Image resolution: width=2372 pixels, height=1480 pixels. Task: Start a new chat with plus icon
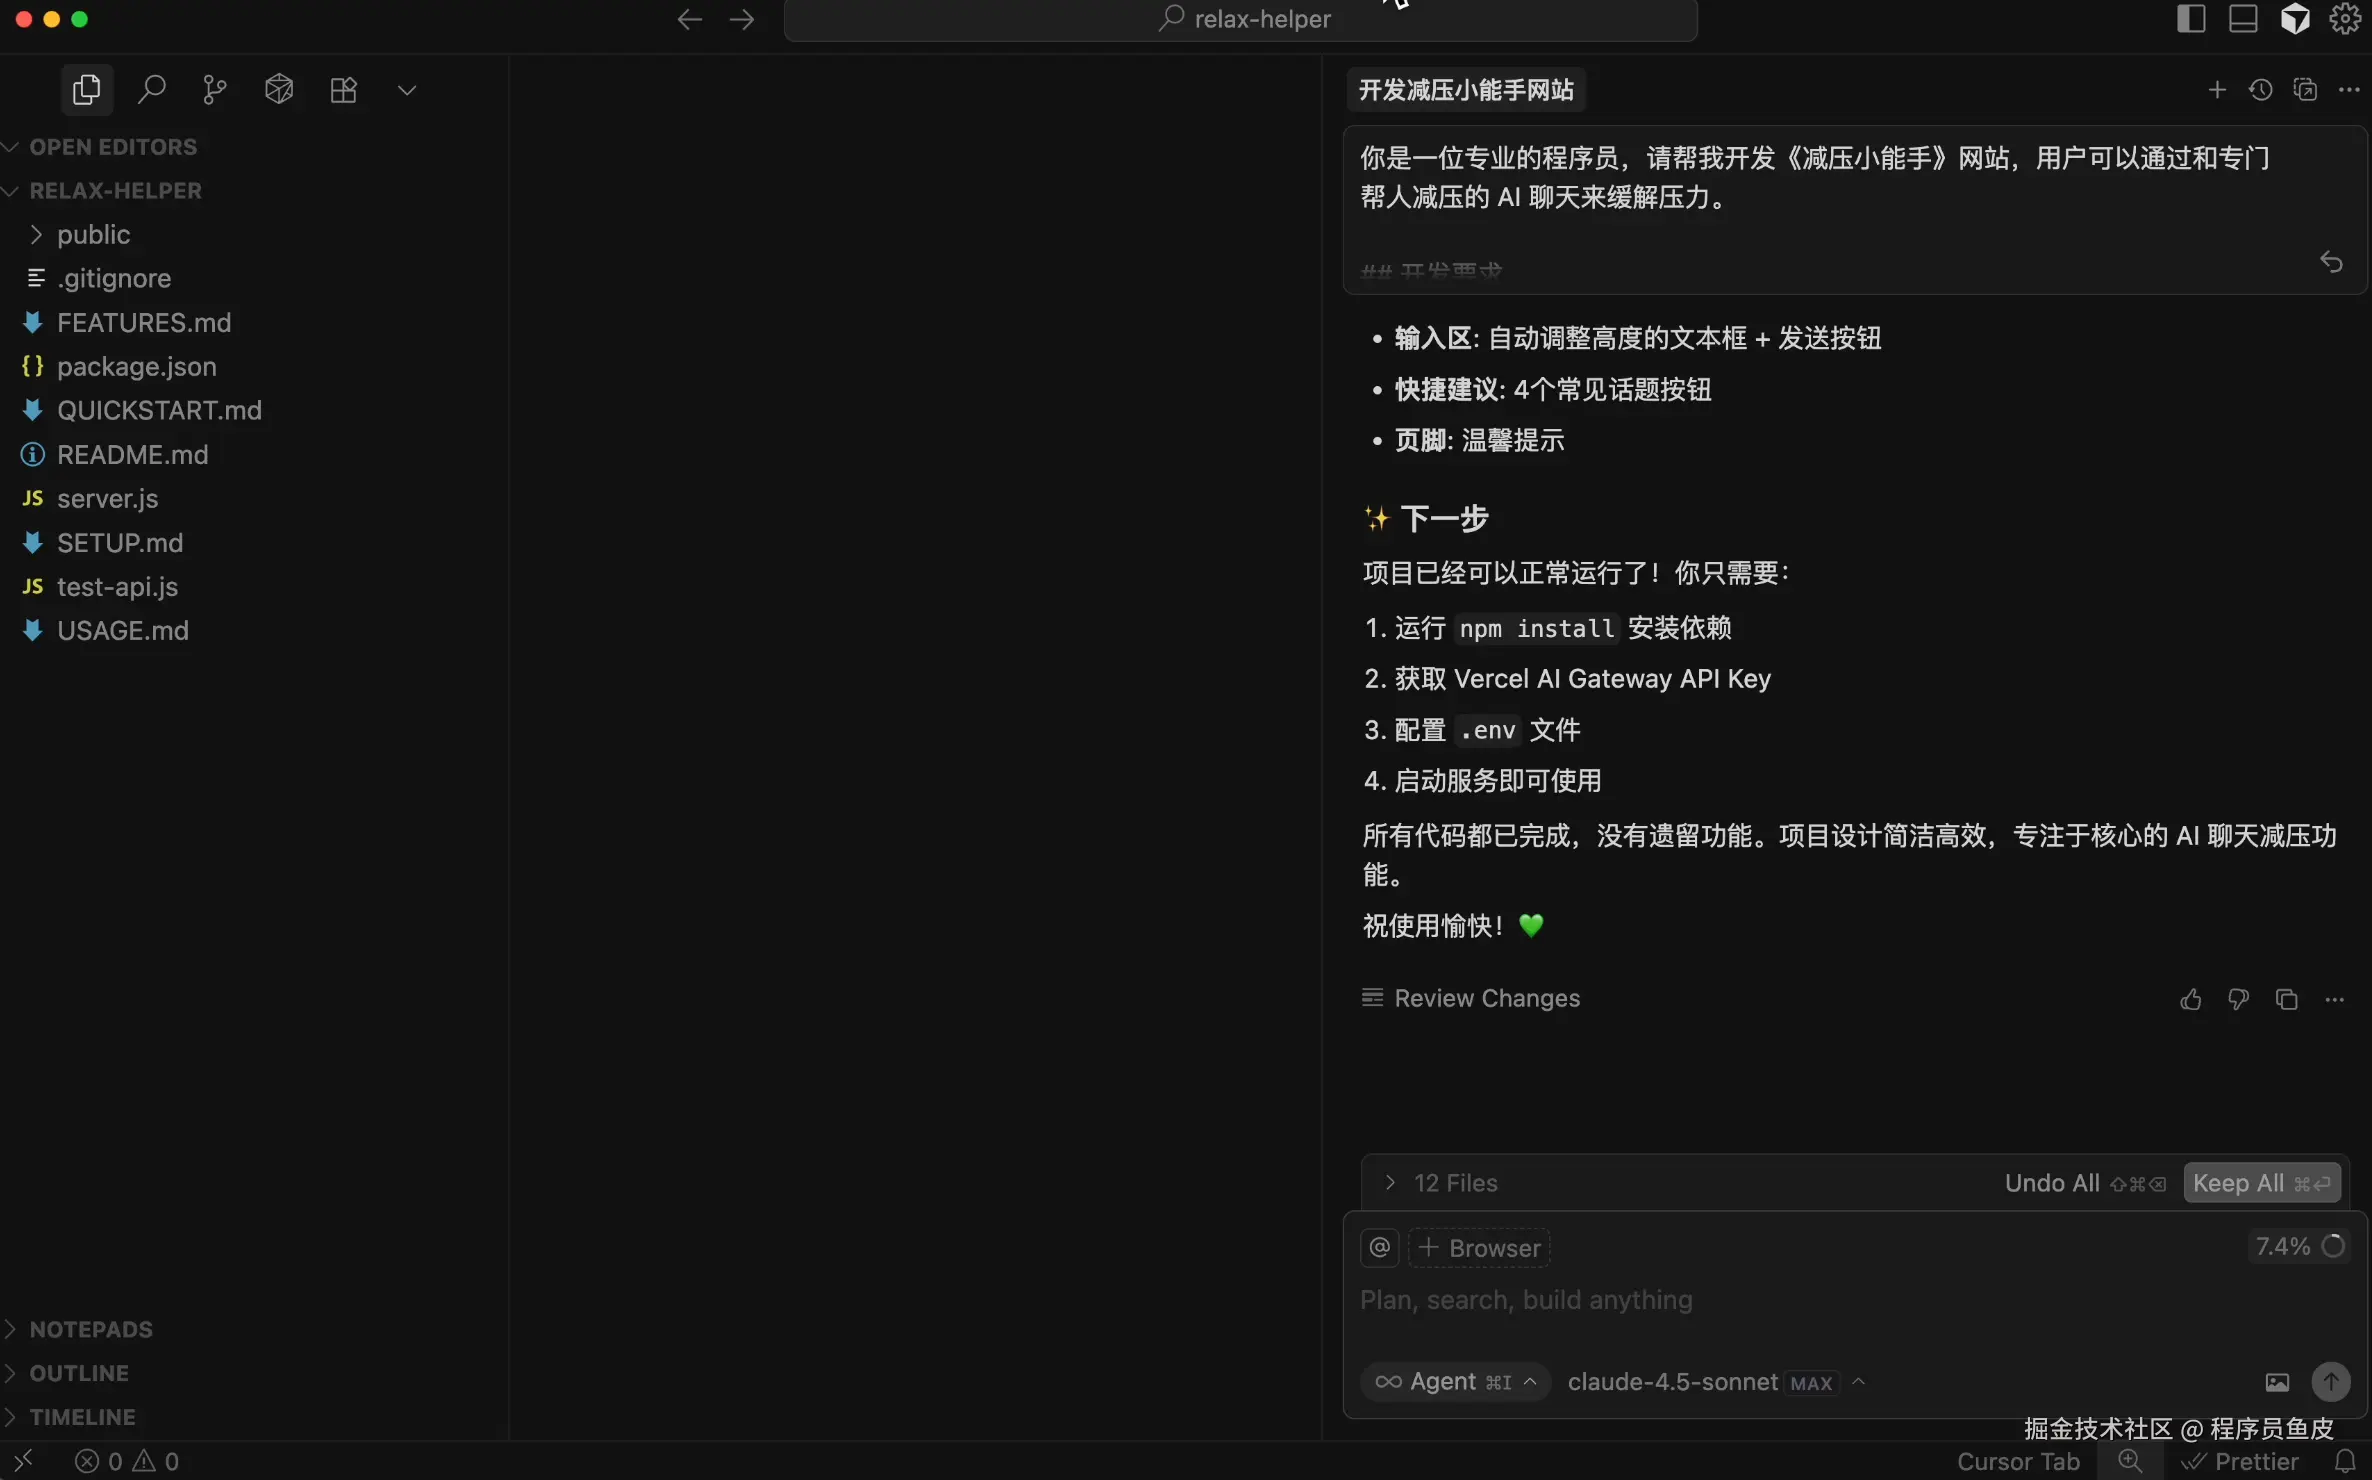2217,90
